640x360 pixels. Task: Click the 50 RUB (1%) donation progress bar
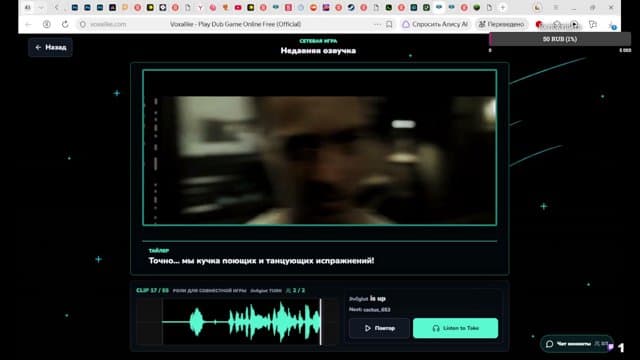(x=560, y=39)
